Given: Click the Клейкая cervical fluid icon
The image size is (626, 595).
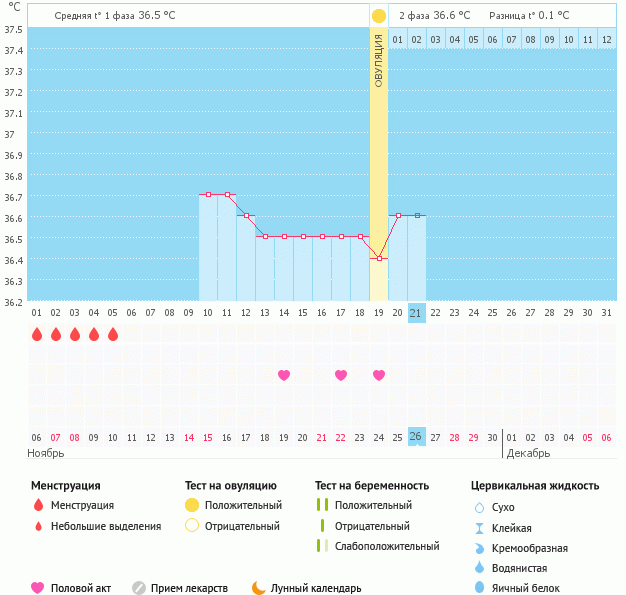Looking at the screenshot, I should [x=479, y=528].
